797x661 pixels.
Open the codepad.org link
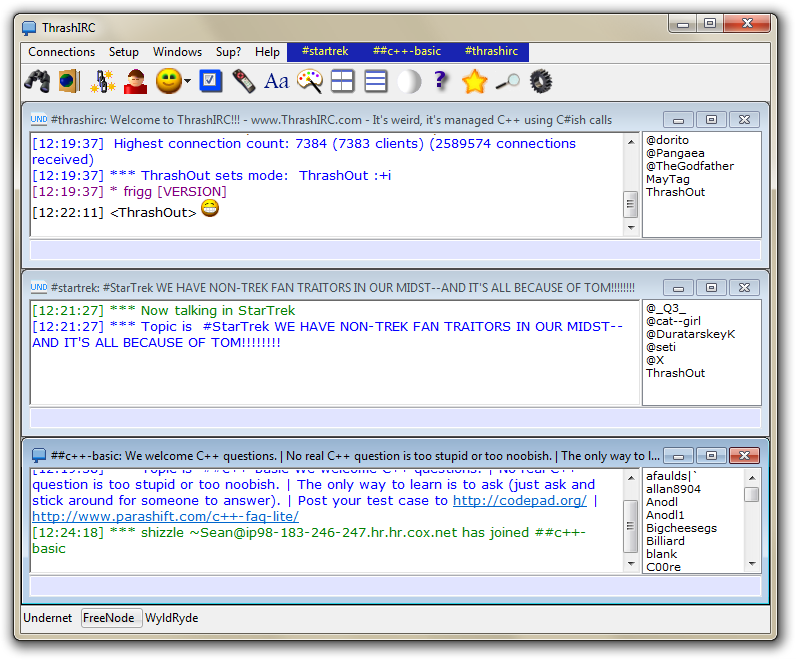(519, 501)
